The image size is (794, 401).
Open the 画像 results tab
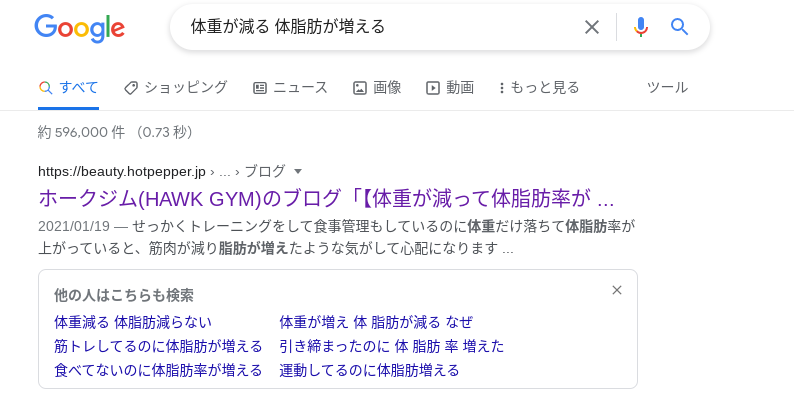(377, 88)
